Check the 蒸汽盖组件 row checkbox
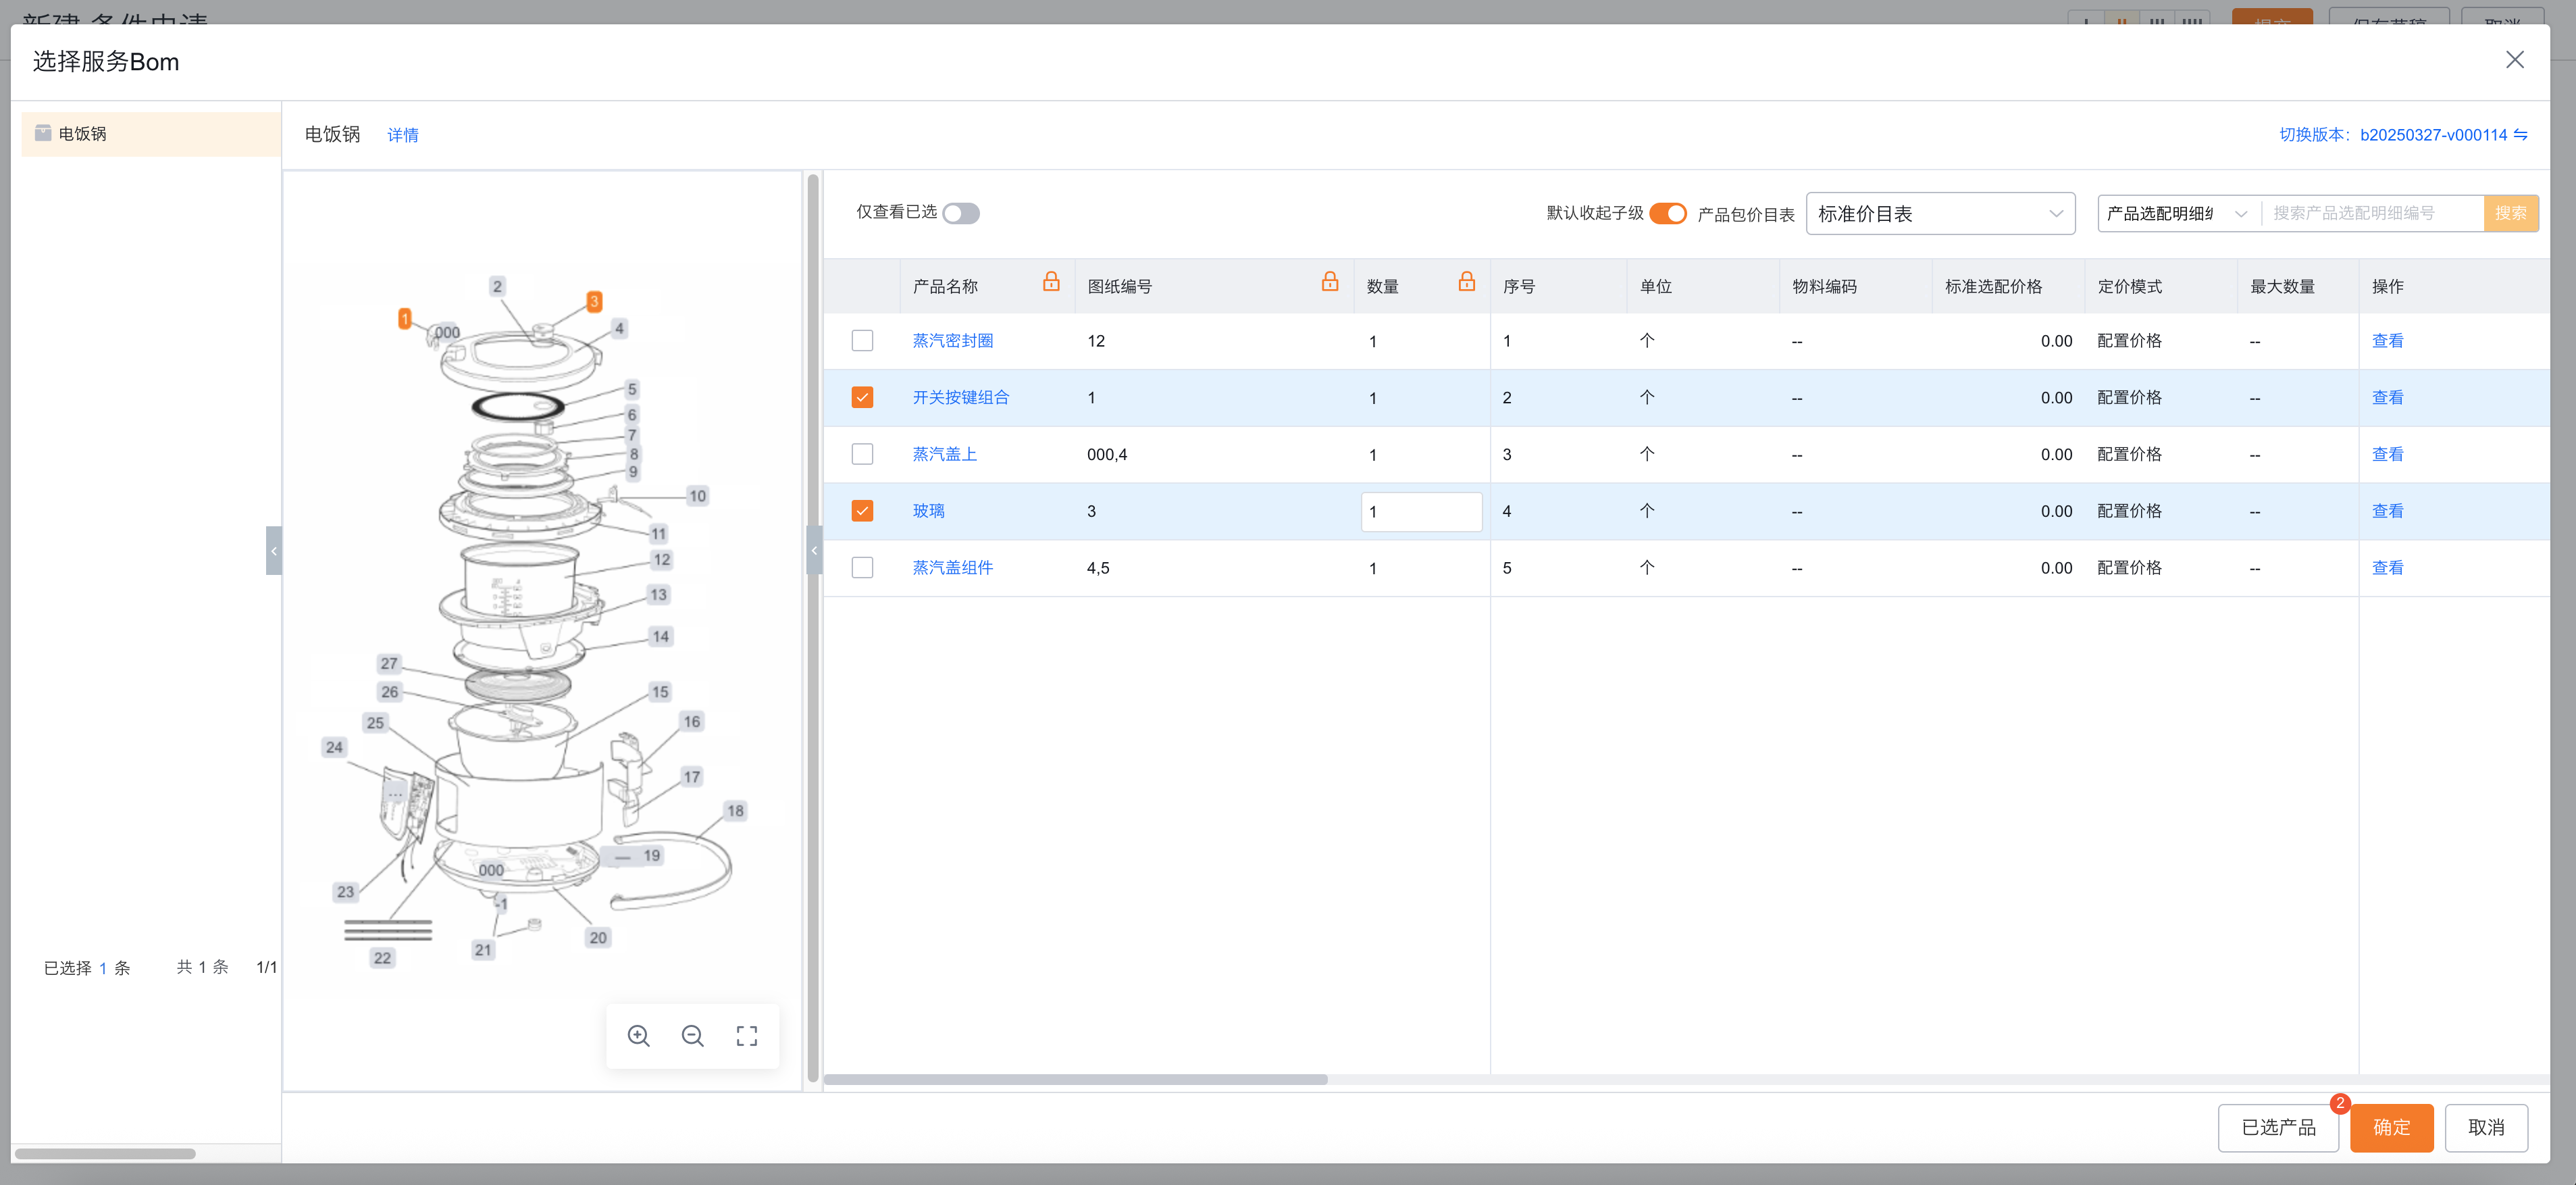2576x1185 pixels. point(862,568)
